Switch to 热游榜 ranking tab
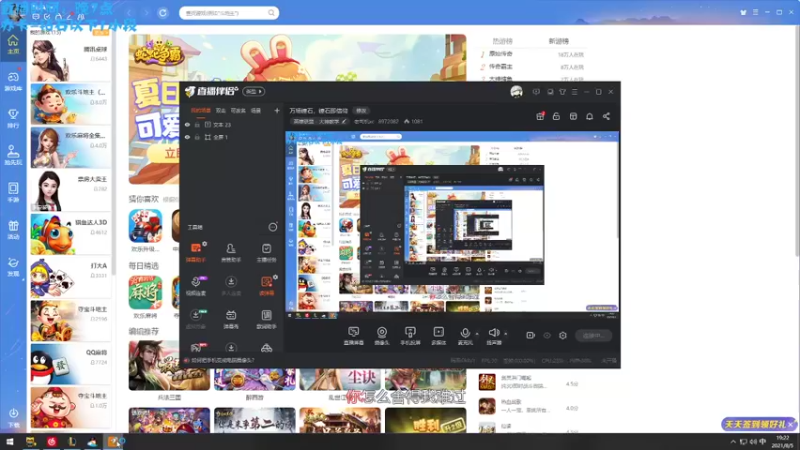The width and height of the screenshot is (800, 450). point(503,41)
